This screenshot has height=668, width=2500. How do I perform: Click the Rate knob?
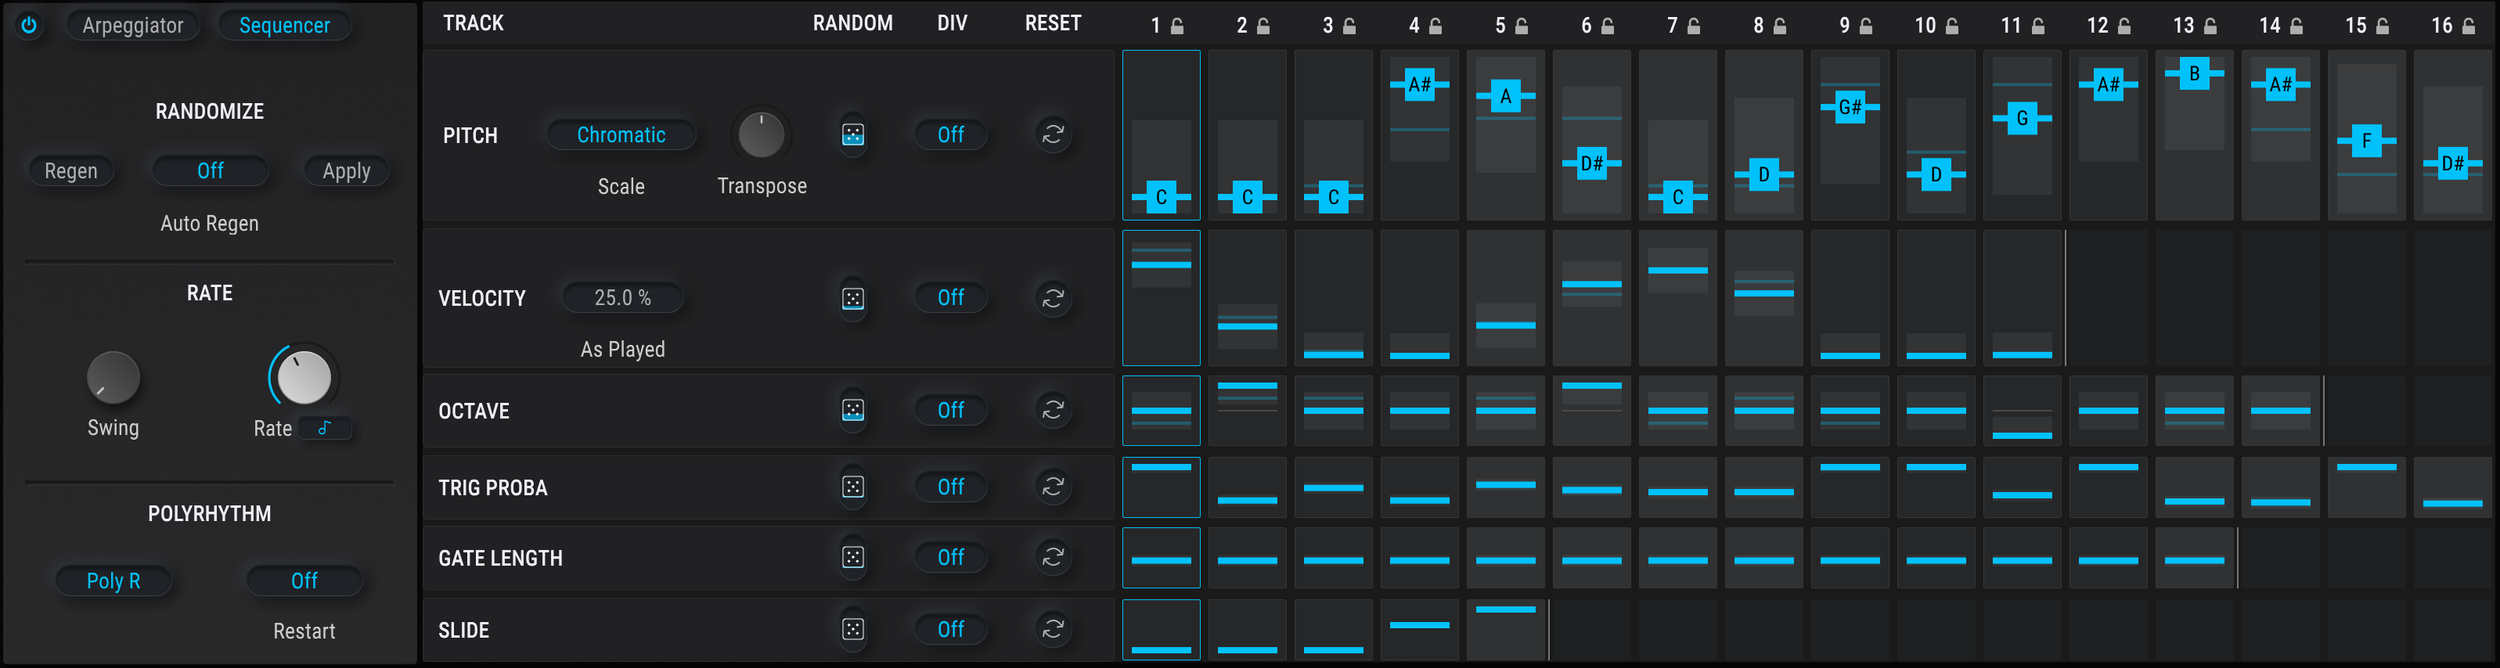[304, 377]
